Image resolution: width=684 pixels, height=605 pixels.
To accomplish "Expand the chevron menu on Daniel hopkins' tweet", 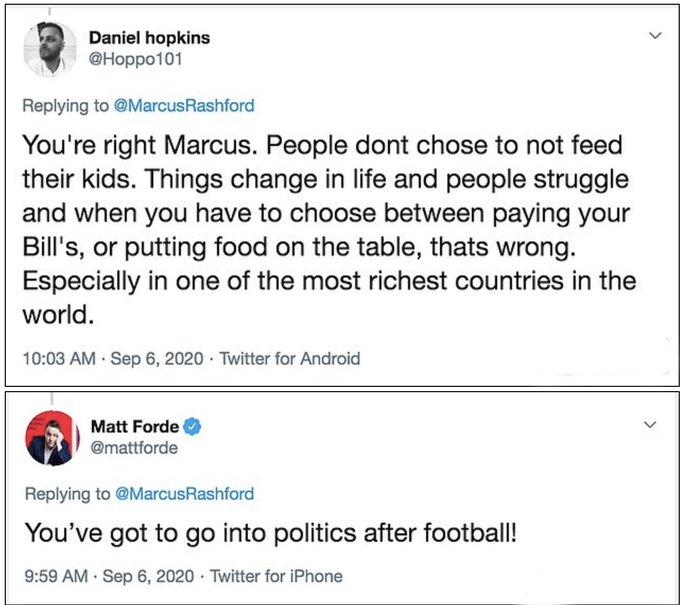I will point(655,37).
